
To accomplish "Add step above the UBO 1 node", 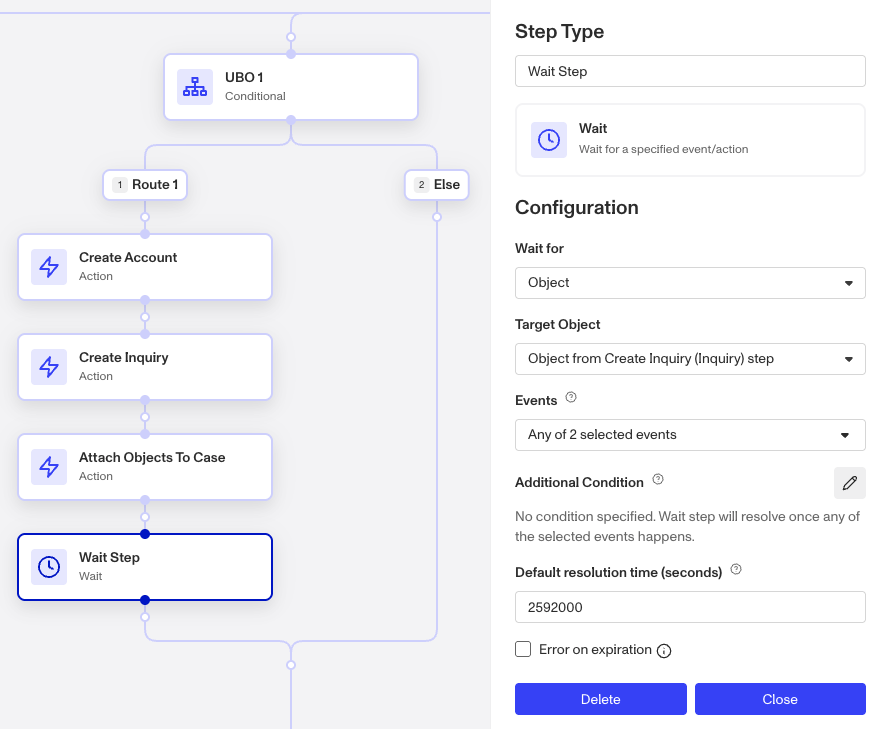I will [x=291, y=37].
